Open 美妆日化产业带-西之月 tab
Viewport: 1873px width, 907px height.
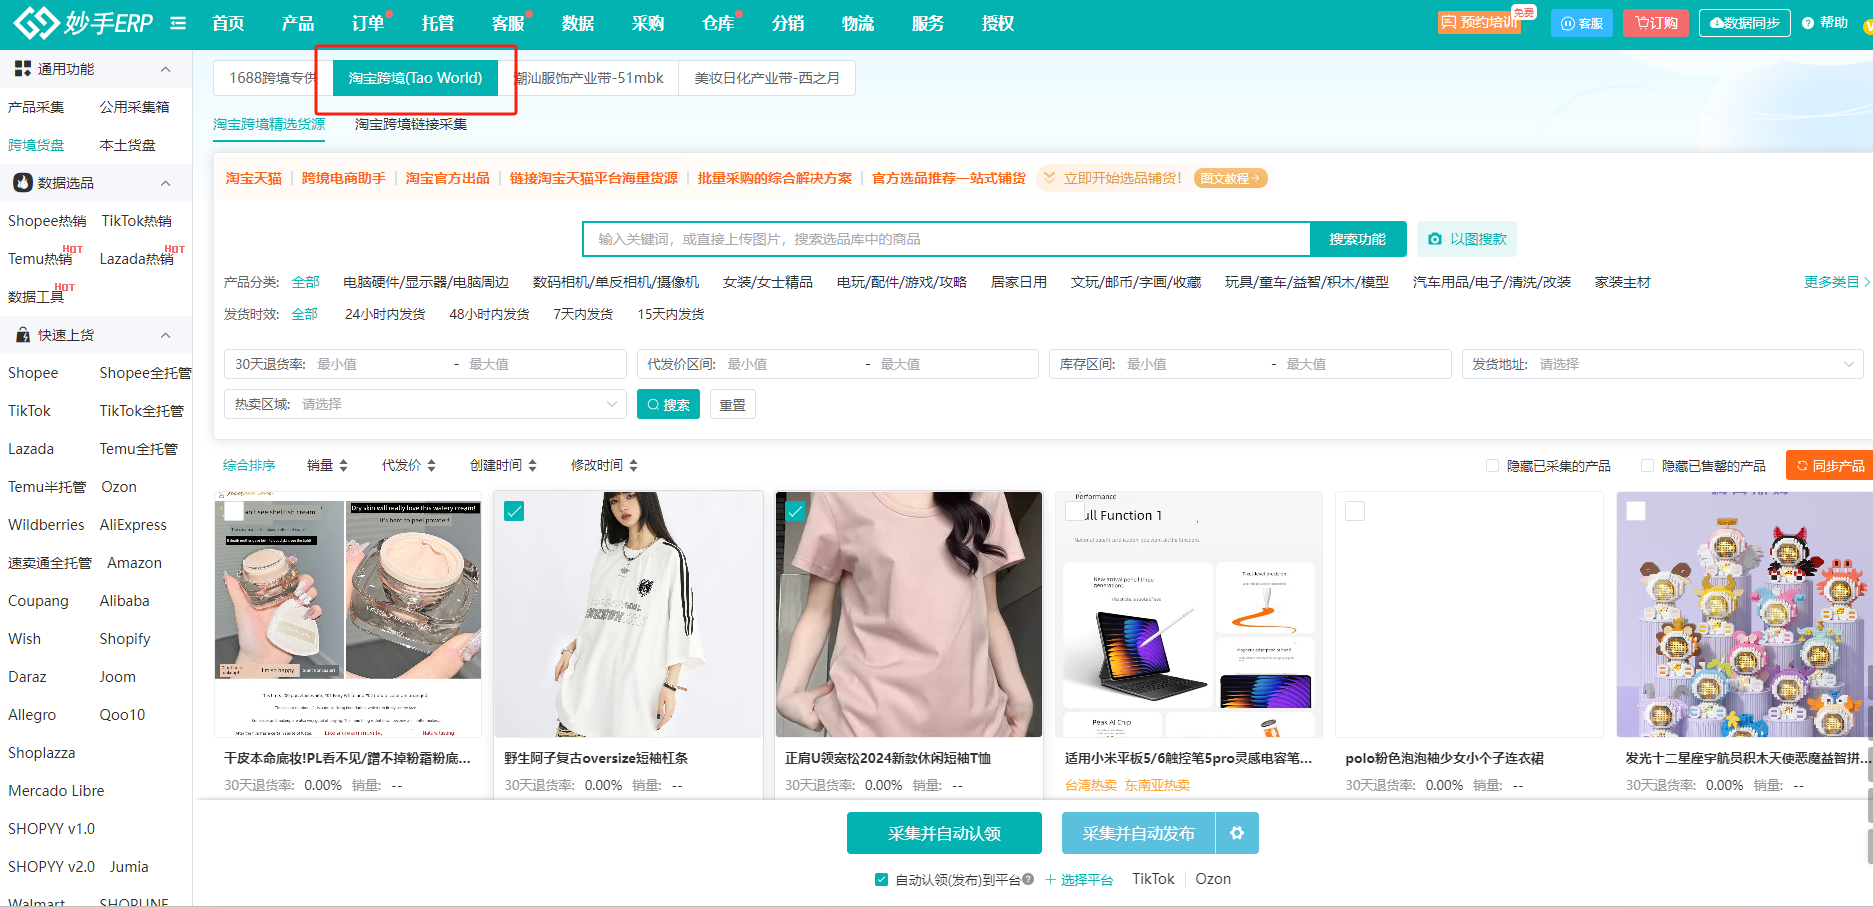tap(767, 78)
